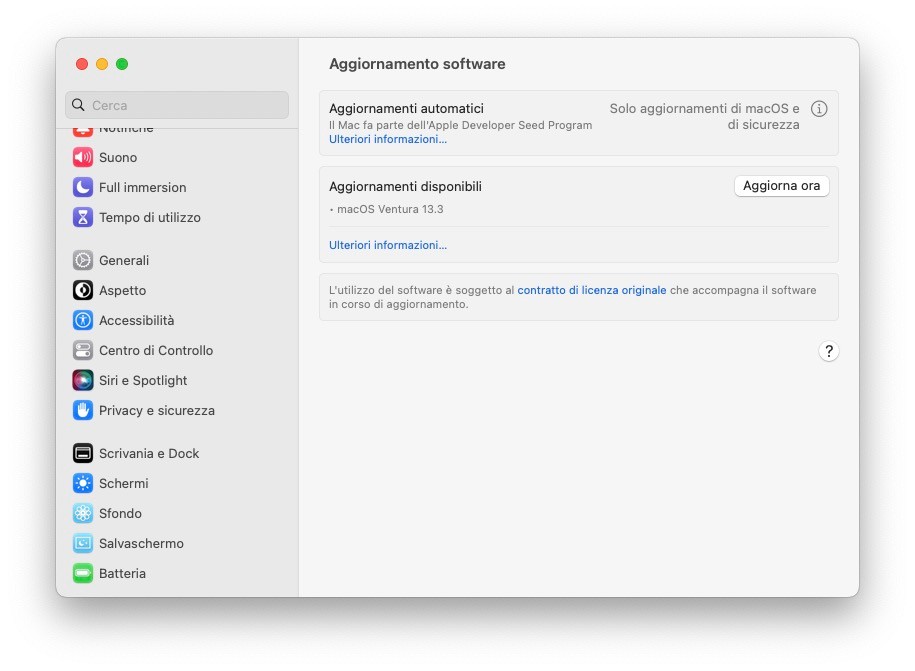The width and height of the screenshot is (915, 671).
Task: Select the Batteria label
Action: [x=123, y=574]
